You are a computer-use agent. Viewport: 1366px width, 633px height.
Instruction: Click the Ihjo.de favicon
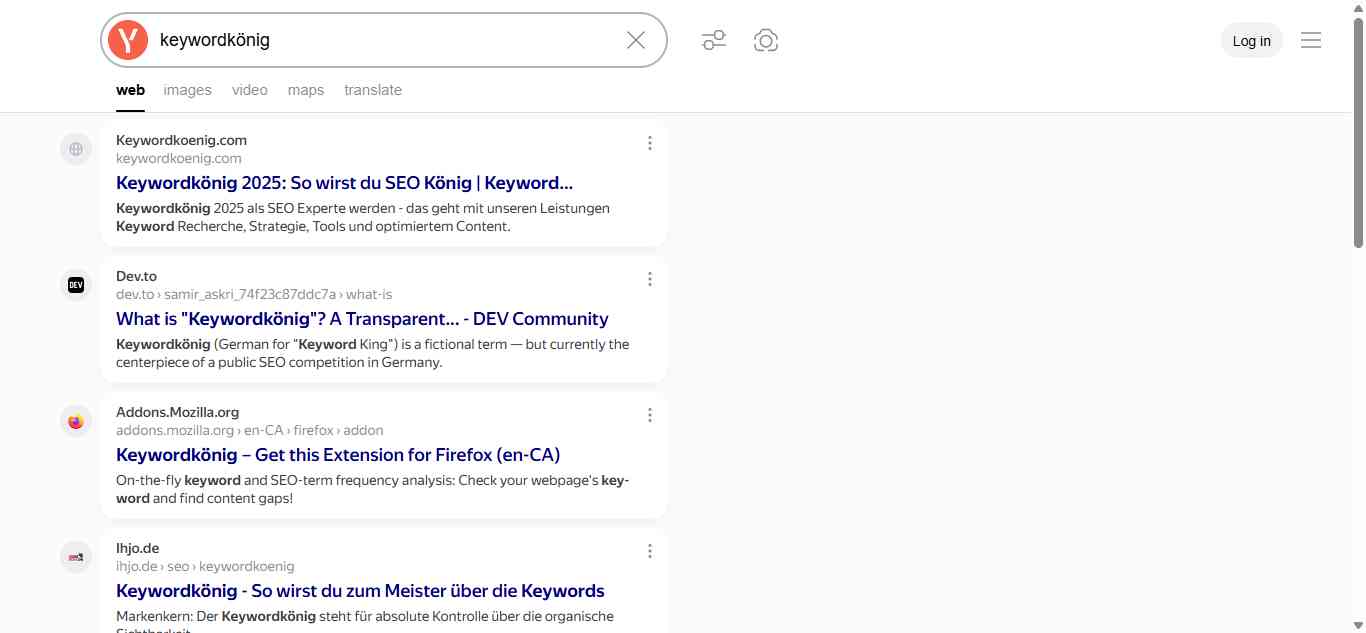76,557
